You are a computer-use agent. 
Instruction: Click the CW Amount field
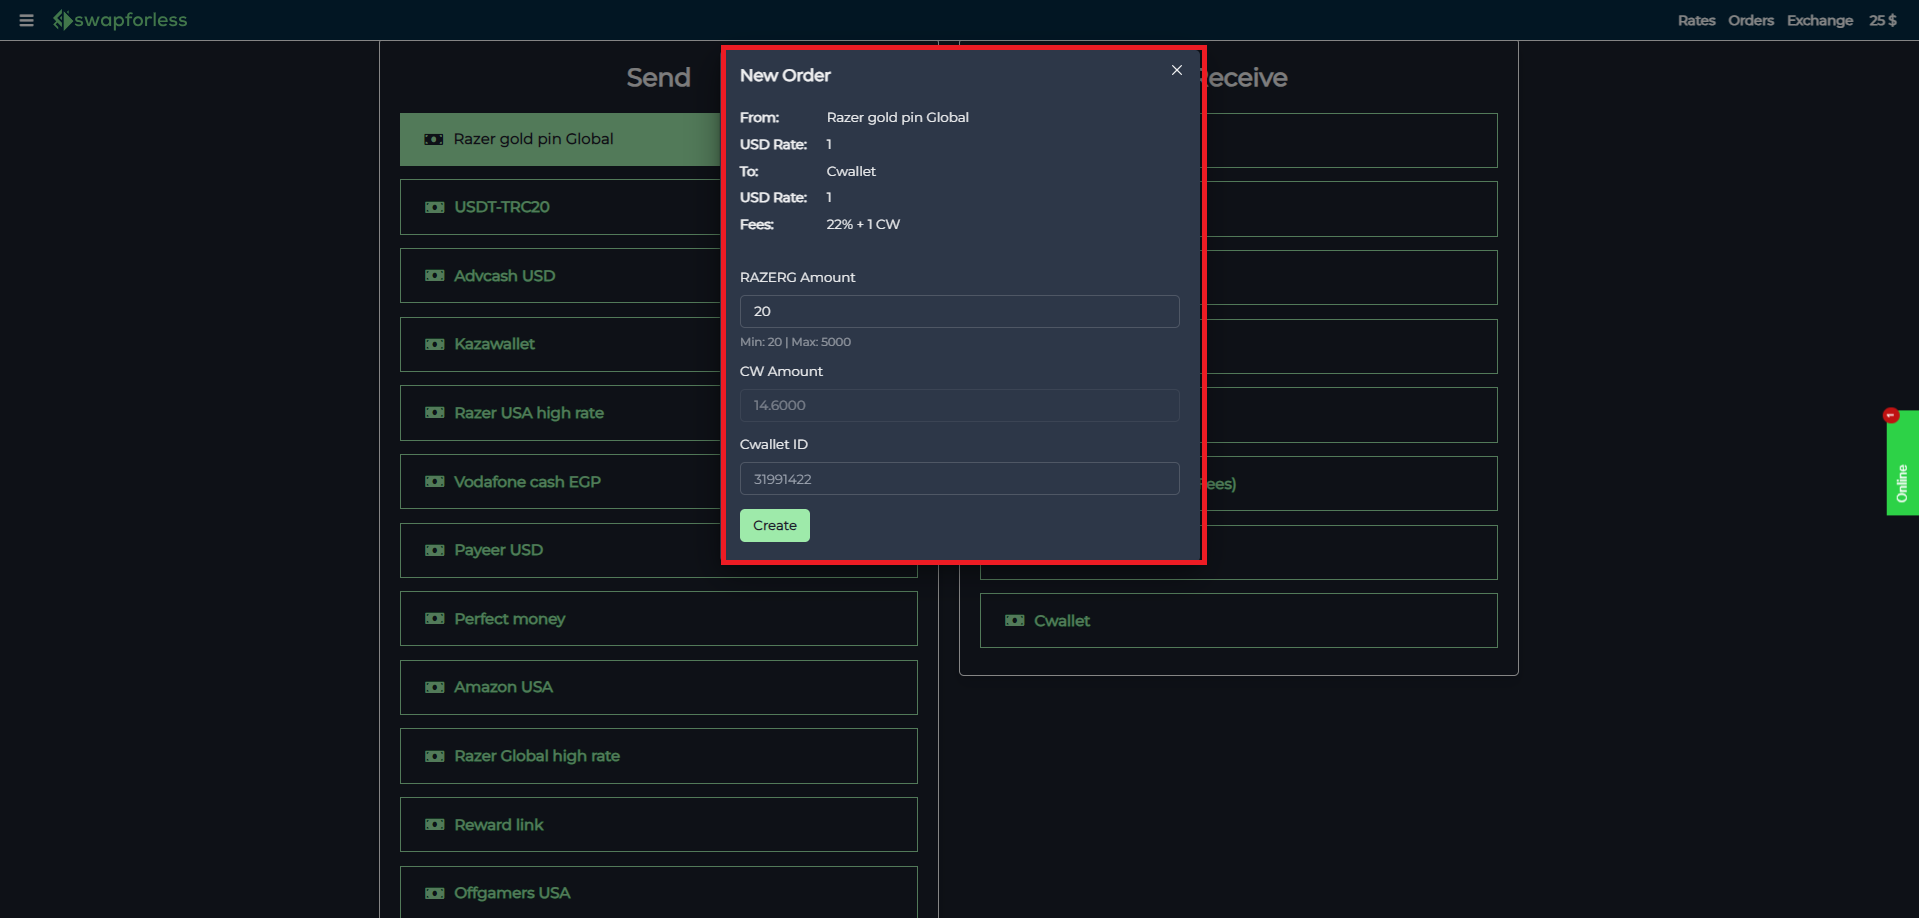coord(959,405)
